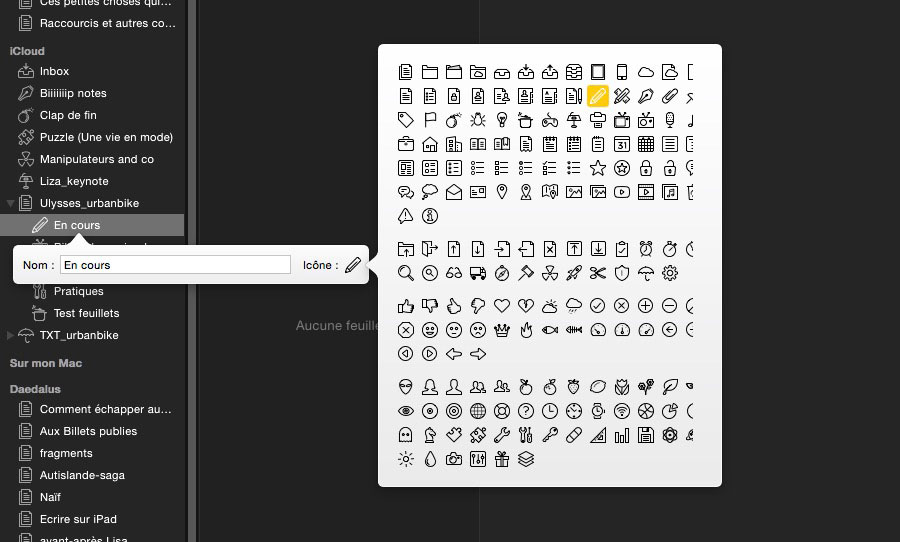The width and height of the screenshot is (900, 542).
Task: Select the star icon in picker
Action: [598, 168]
